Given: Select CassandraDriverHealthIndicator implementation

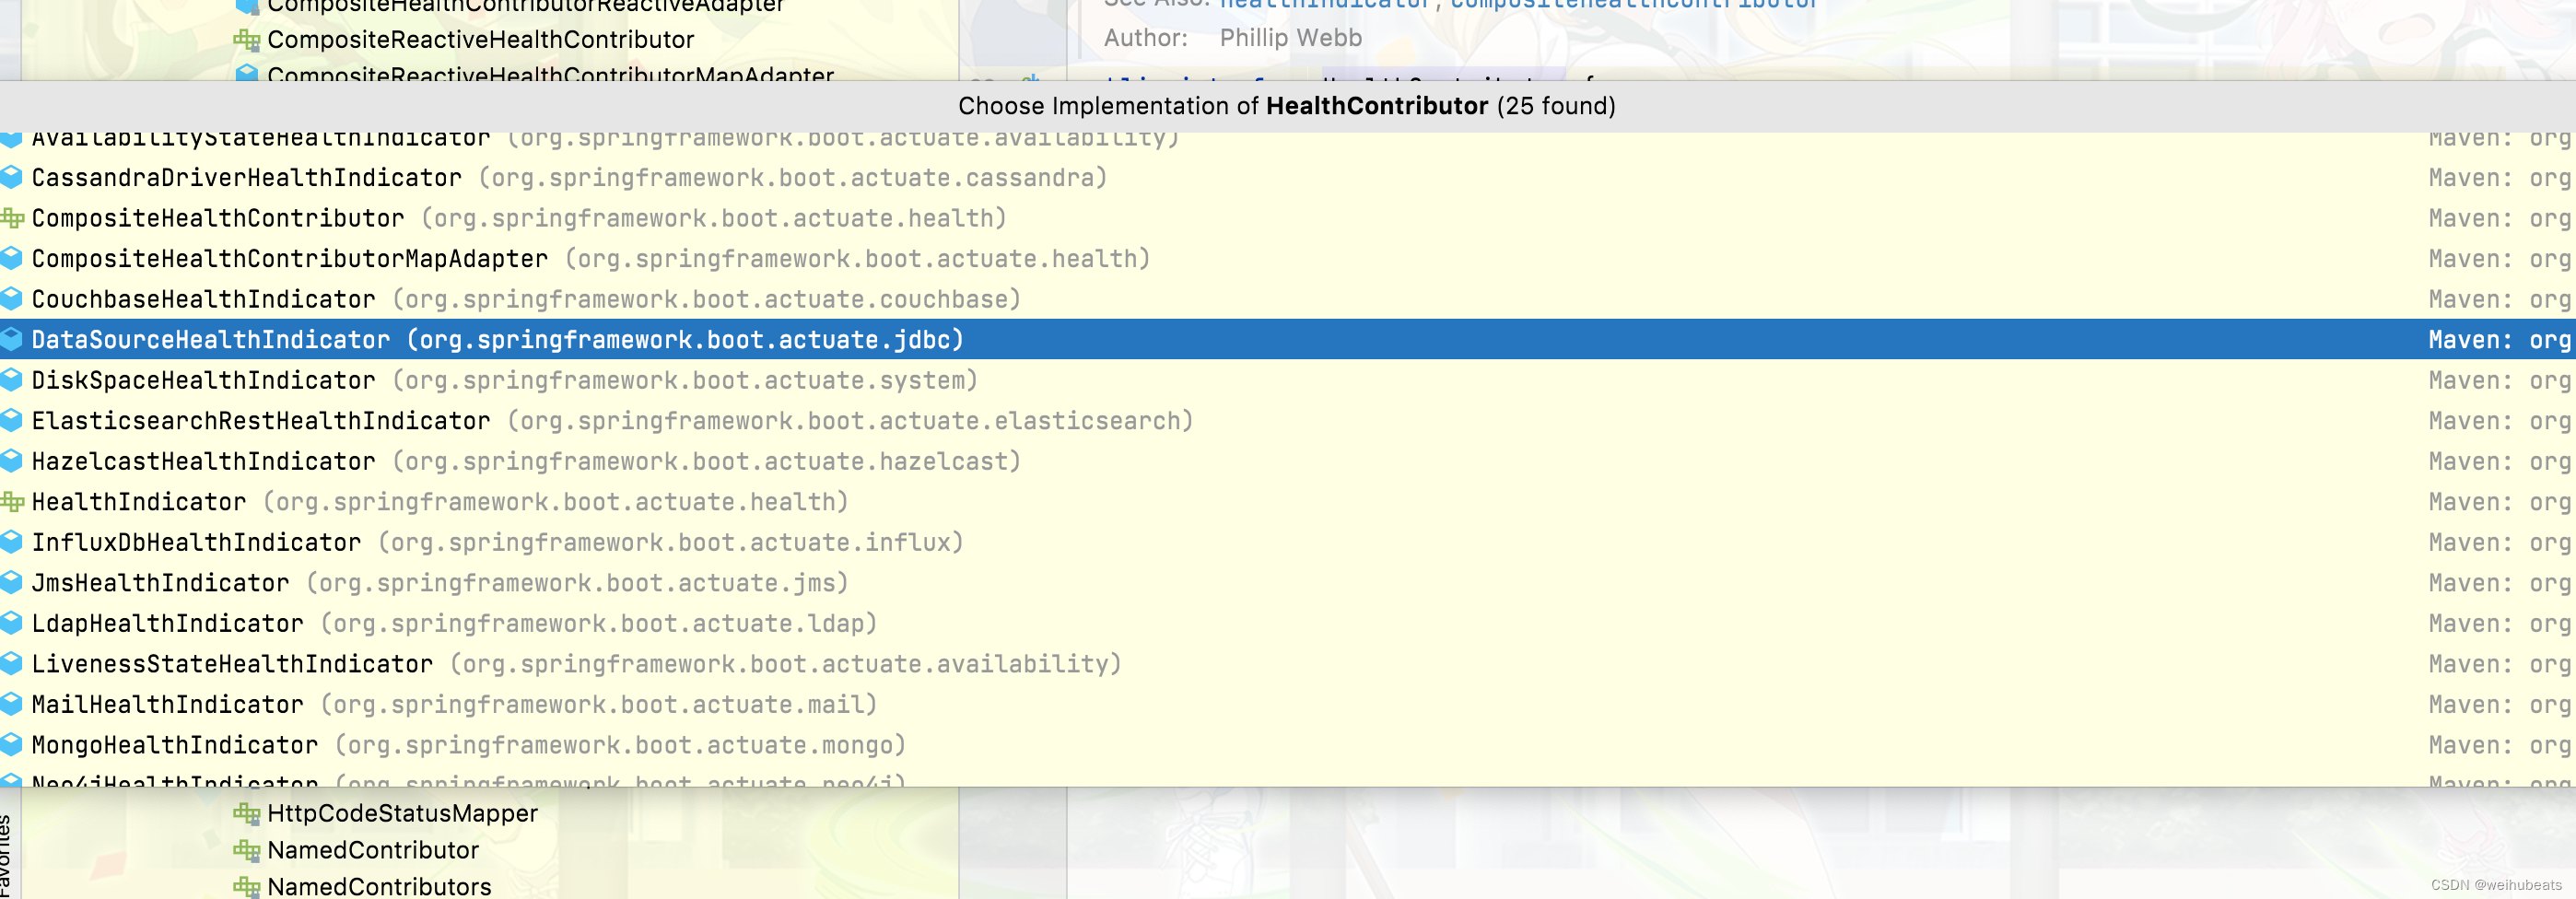Looking at the screenshot, I should [x=1288, y=177].
